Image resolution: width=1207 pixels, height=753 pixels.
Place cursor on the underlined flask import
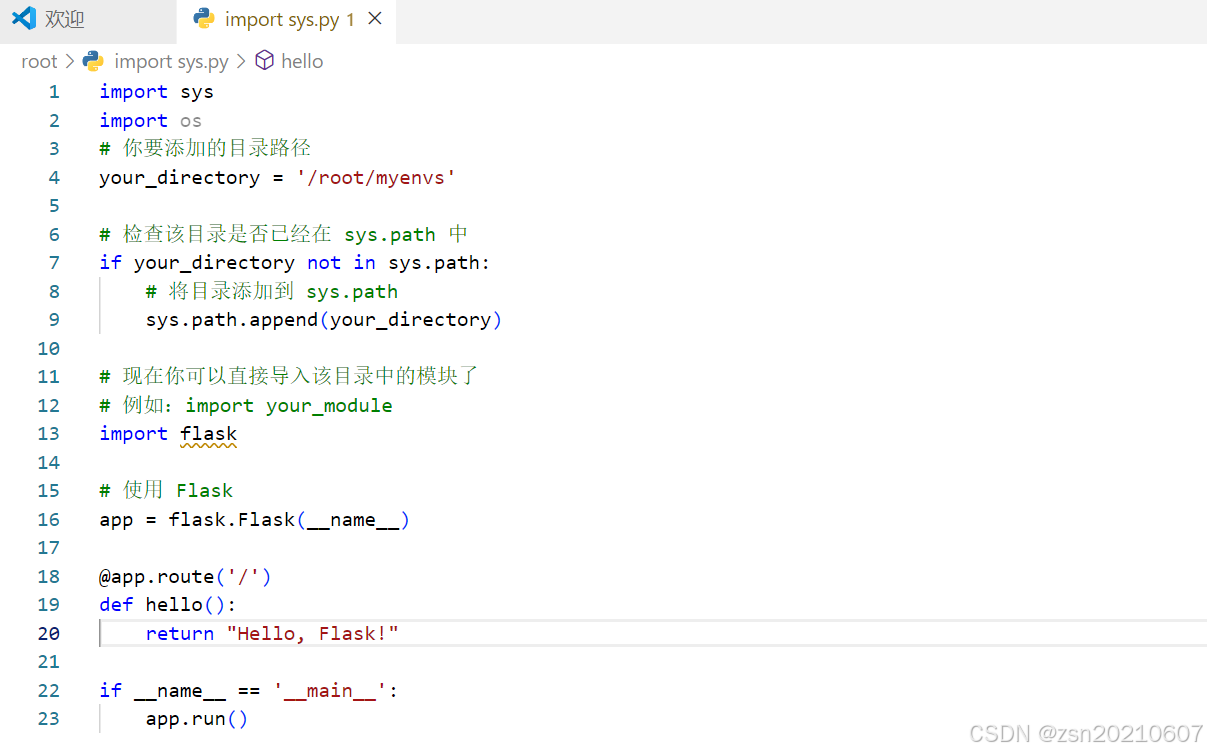208,434
